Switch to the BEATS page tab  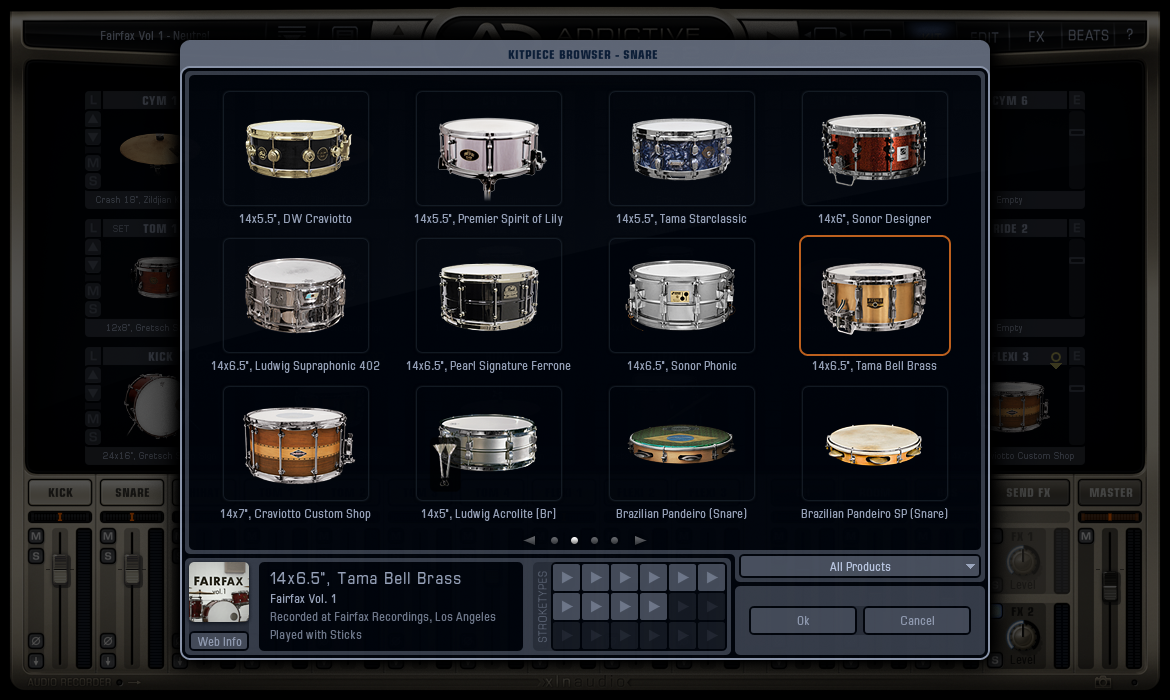(1088, 36)
